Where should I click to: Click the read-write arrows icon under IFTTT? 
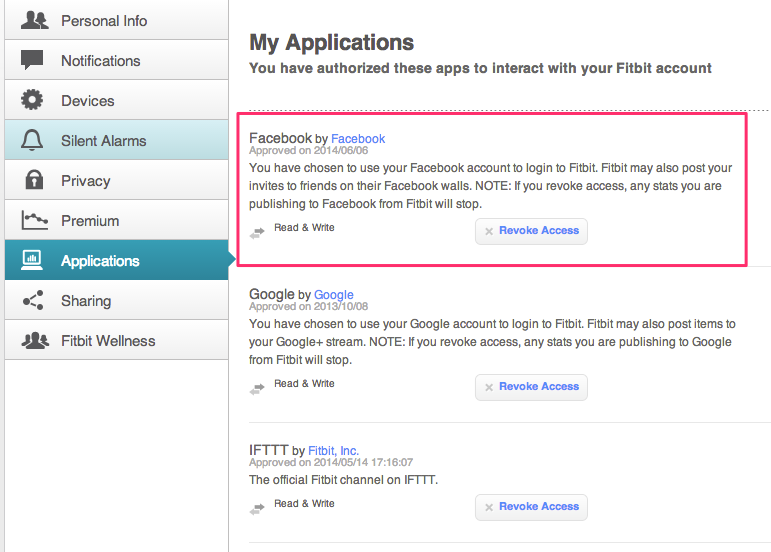[x=257, y=509]
